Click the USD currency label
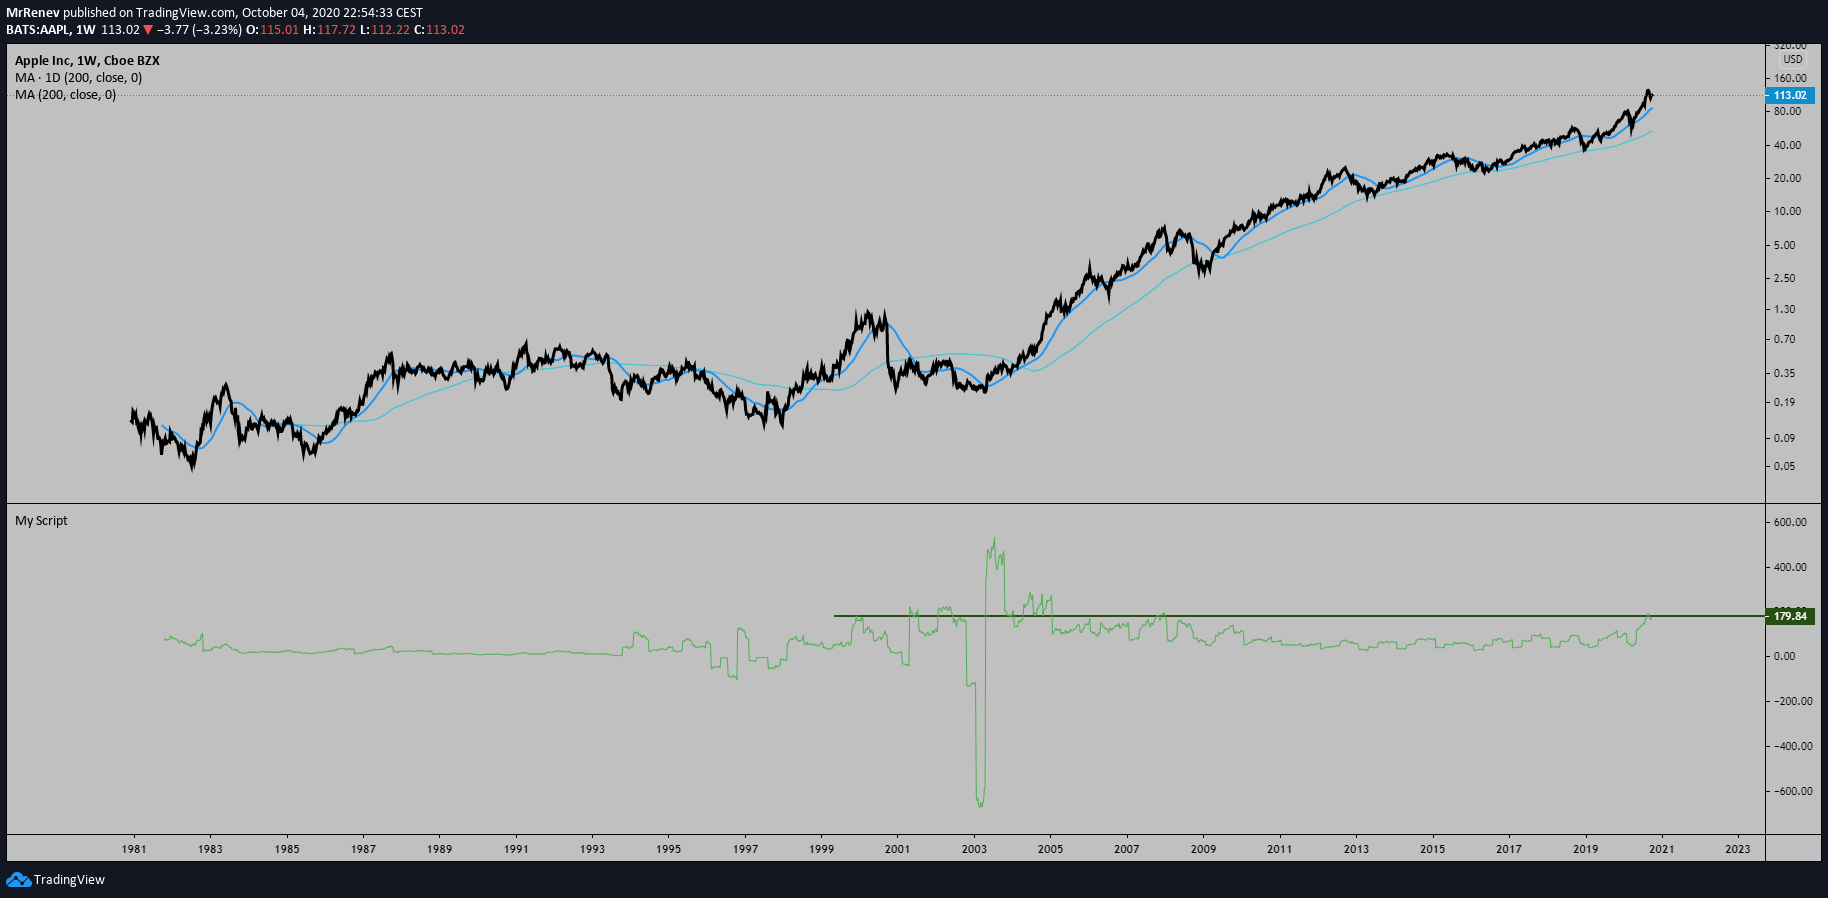 click(x=1793, y=59)
